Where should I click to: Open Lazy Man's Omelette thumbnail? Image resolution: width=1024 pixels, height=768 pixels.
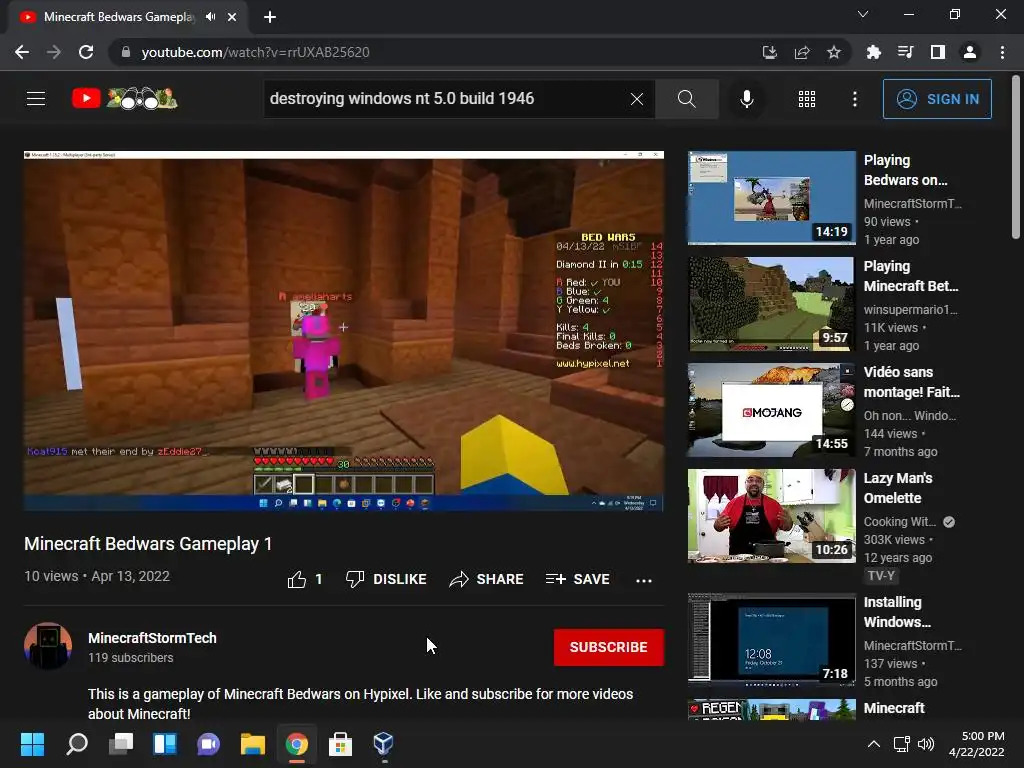tap(771, 516)
